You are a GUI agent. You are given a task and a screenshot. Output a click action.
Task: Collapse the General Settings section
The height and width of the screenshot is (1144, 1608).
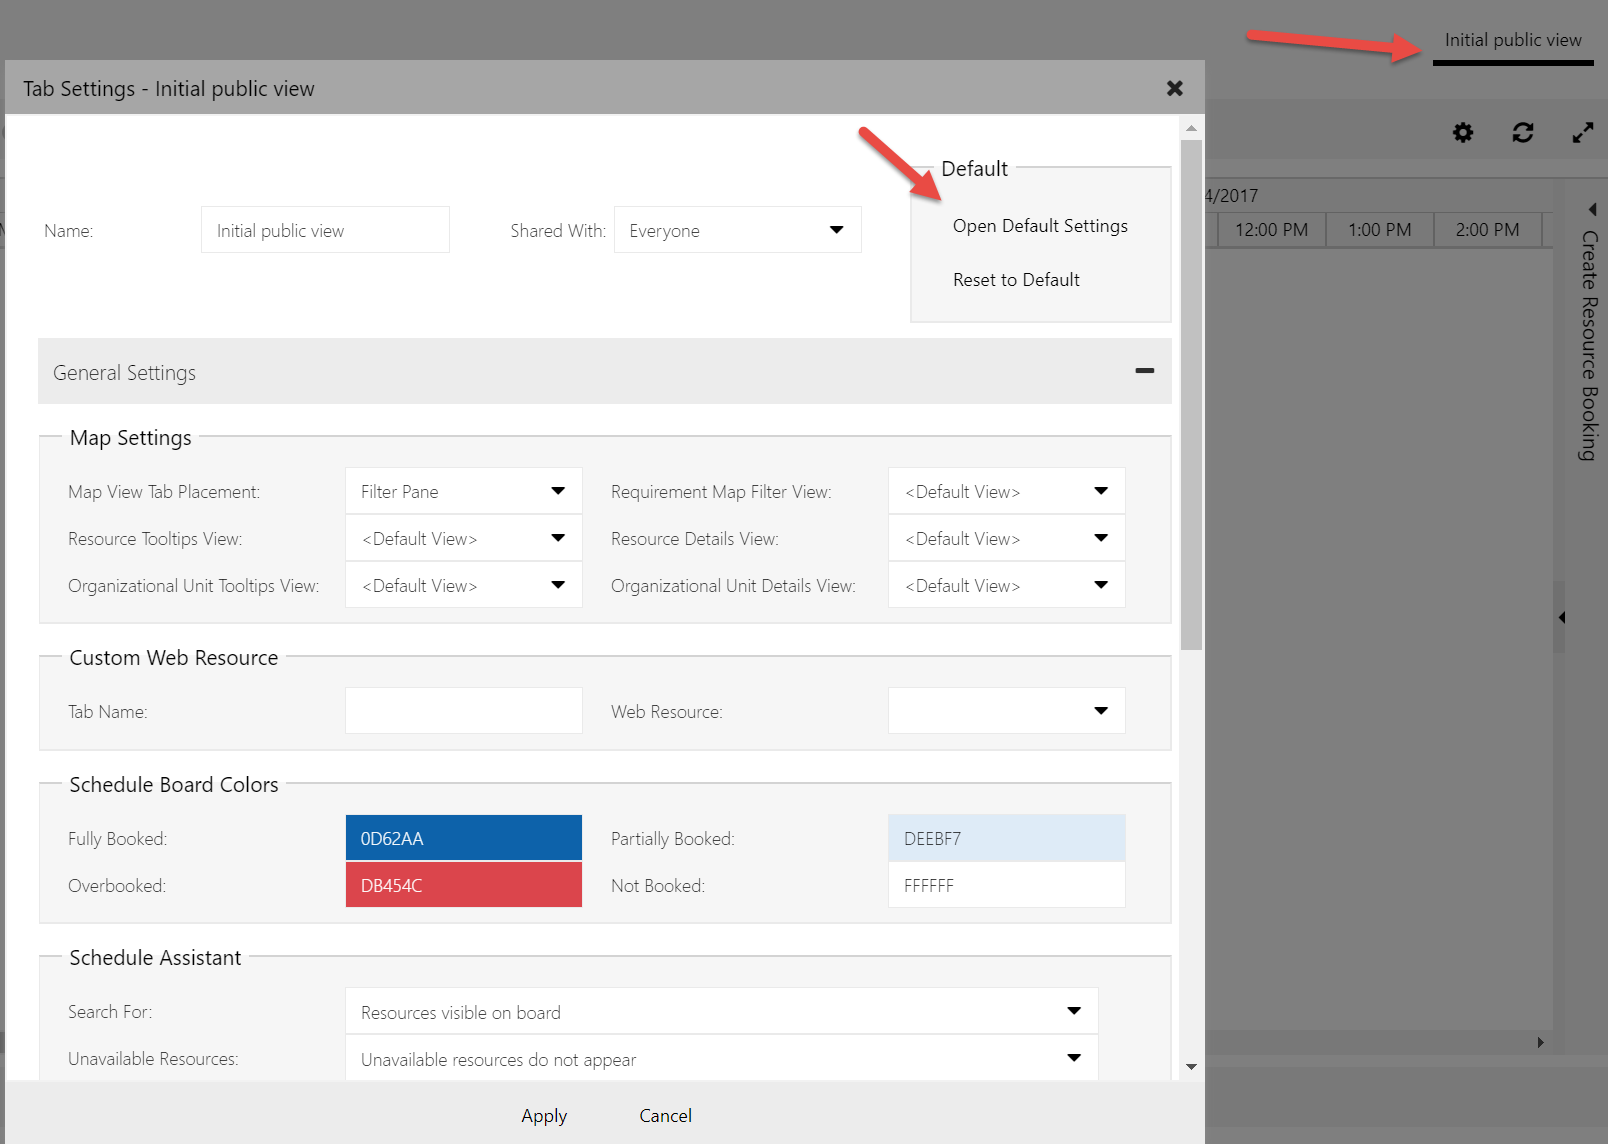point(1144,371)
